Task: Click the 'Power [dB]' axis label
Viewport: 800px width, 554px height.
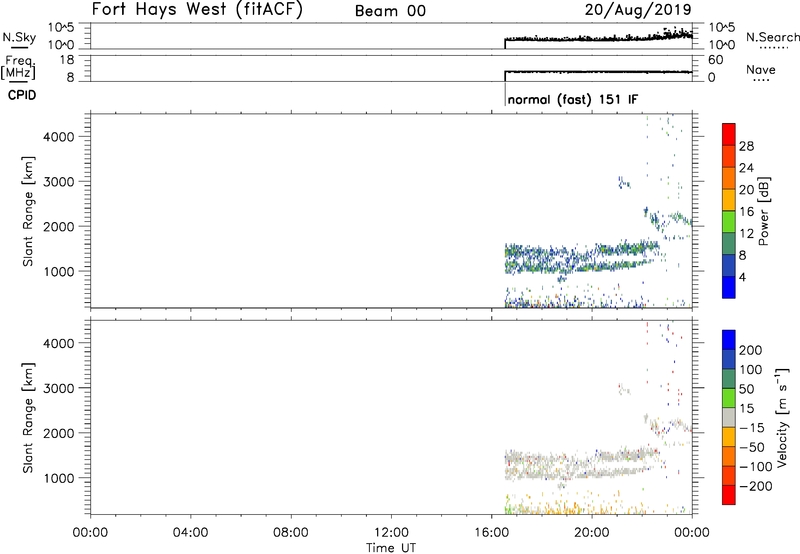Action: [763, 211]
